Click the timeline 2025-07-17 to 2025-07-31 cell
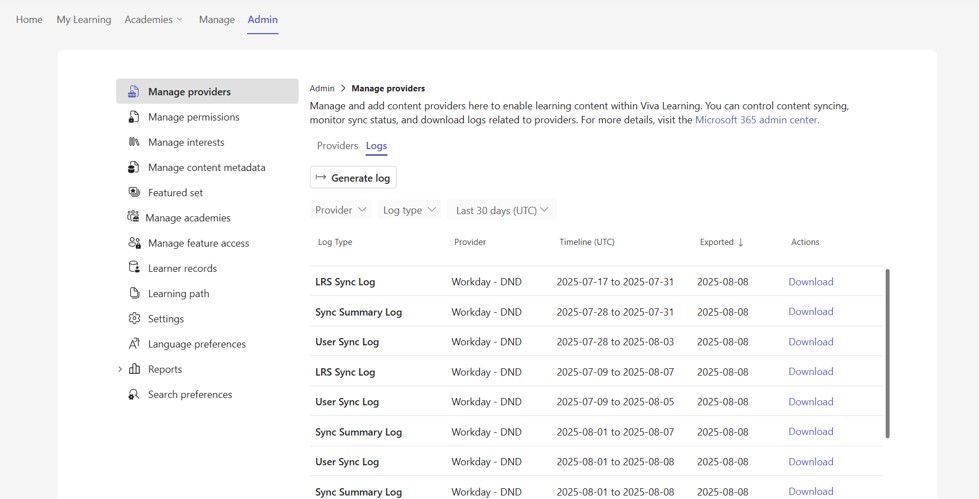This screenshot has height=499, width=979. [x=615, y=282]
